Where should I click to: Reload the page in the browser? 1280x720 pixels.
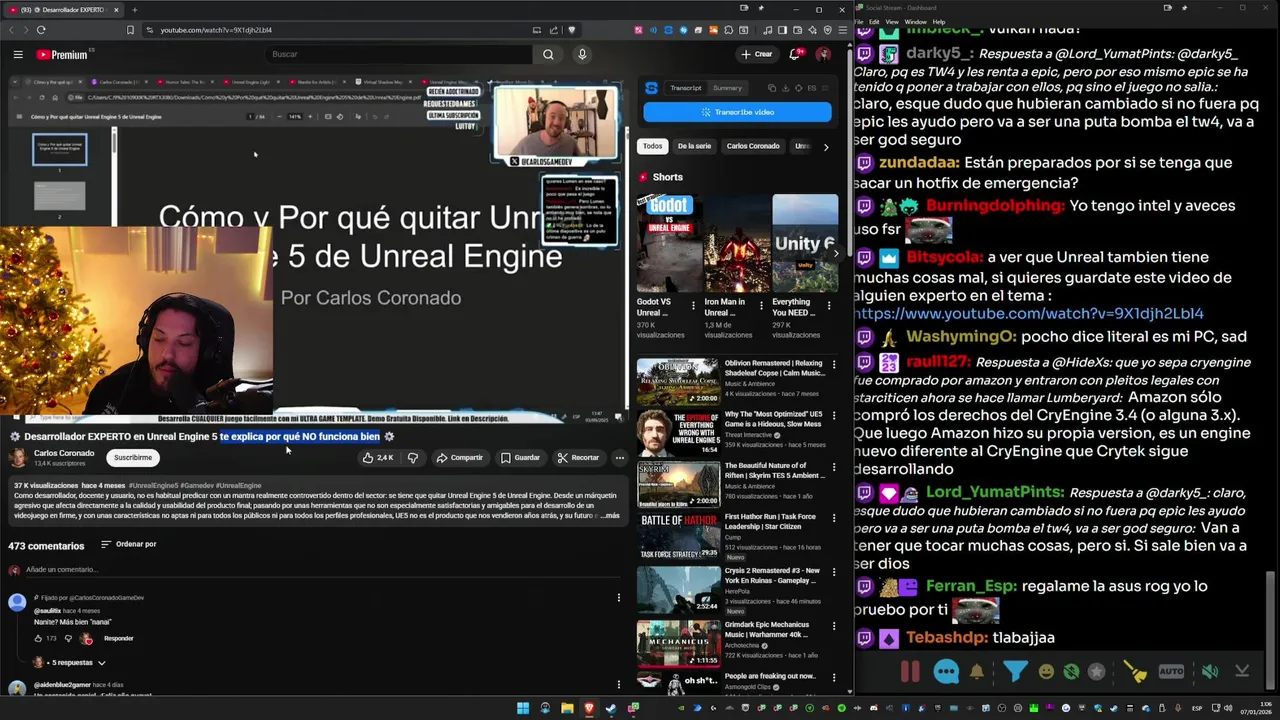click(41, 30)
